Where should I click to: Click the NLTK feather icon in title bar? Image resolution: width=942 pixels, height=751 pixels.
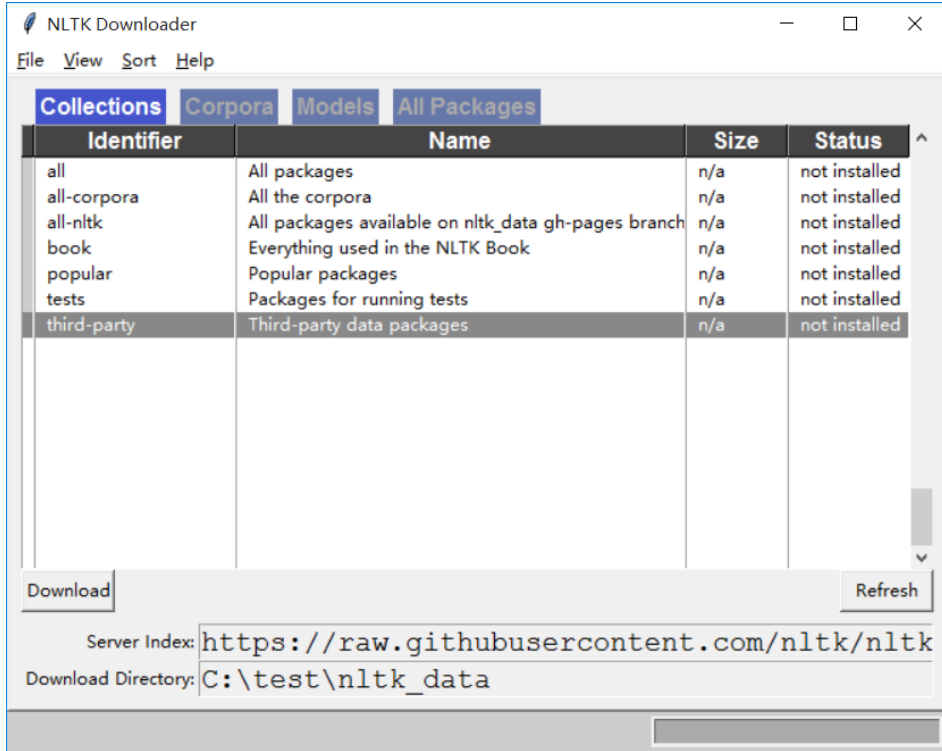[x=29, y=24]
